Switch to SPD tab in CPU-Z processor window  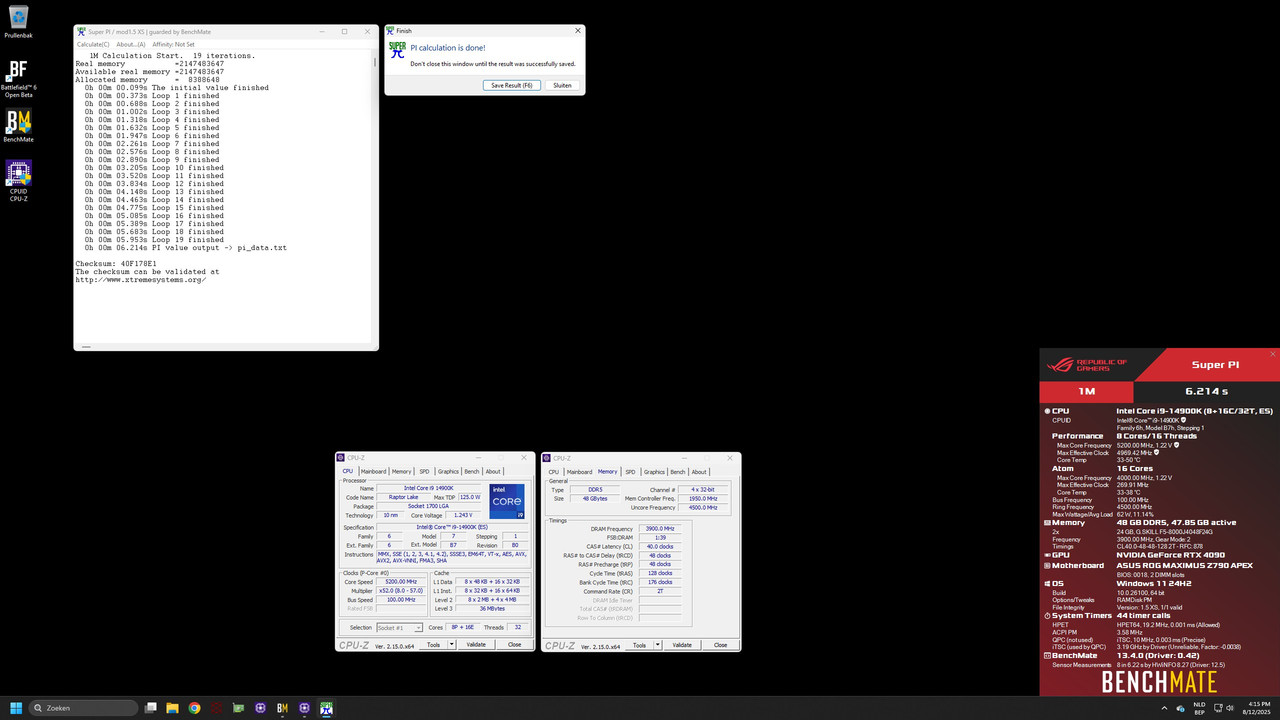[424, 471]
